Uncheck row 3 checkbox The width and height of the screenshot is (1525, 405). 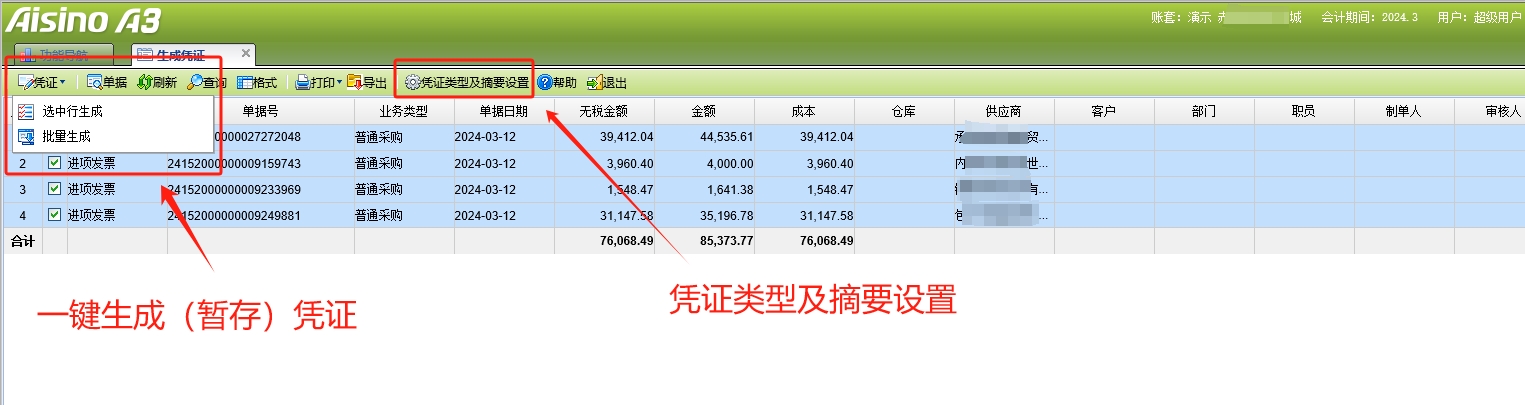[54, 189]
